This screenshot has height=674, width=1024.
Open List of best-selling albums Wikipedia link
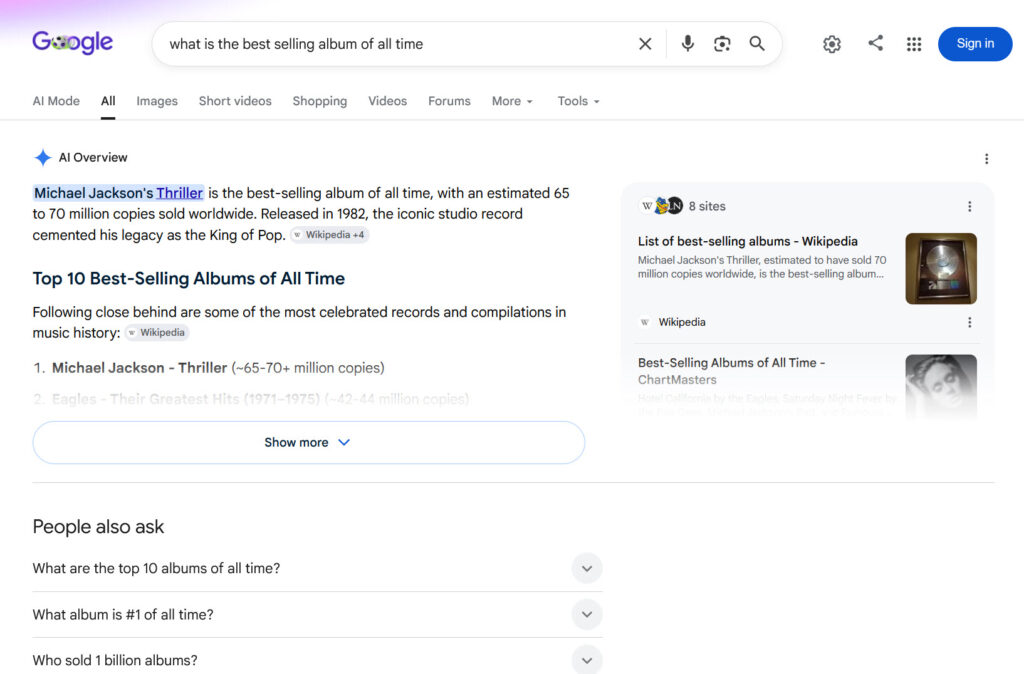pyautogui.click(x=748, y=241)
